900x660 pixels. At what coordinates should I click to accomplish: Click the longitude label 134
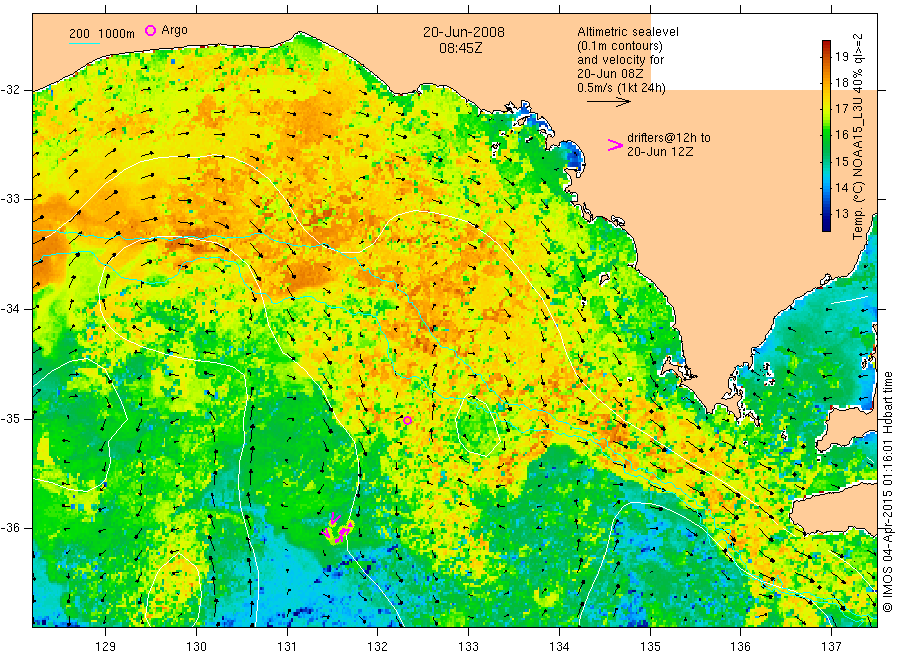[559, 646]
